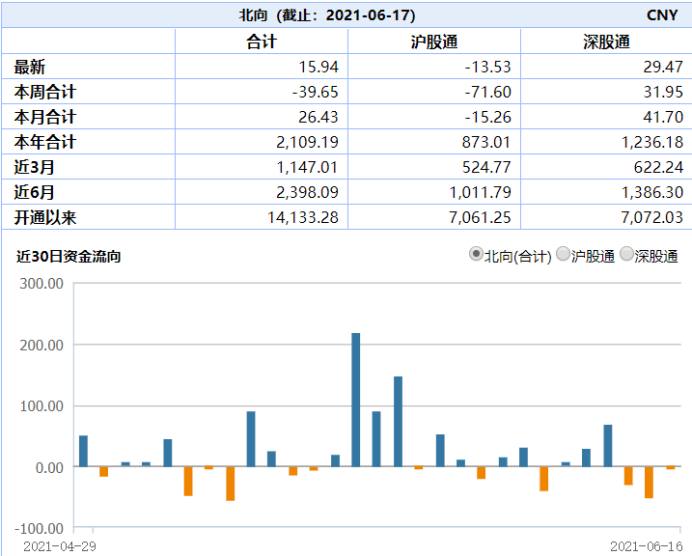Click the 本年合计 row label
The height and width of the screenshot is (556, 692).
45,142
